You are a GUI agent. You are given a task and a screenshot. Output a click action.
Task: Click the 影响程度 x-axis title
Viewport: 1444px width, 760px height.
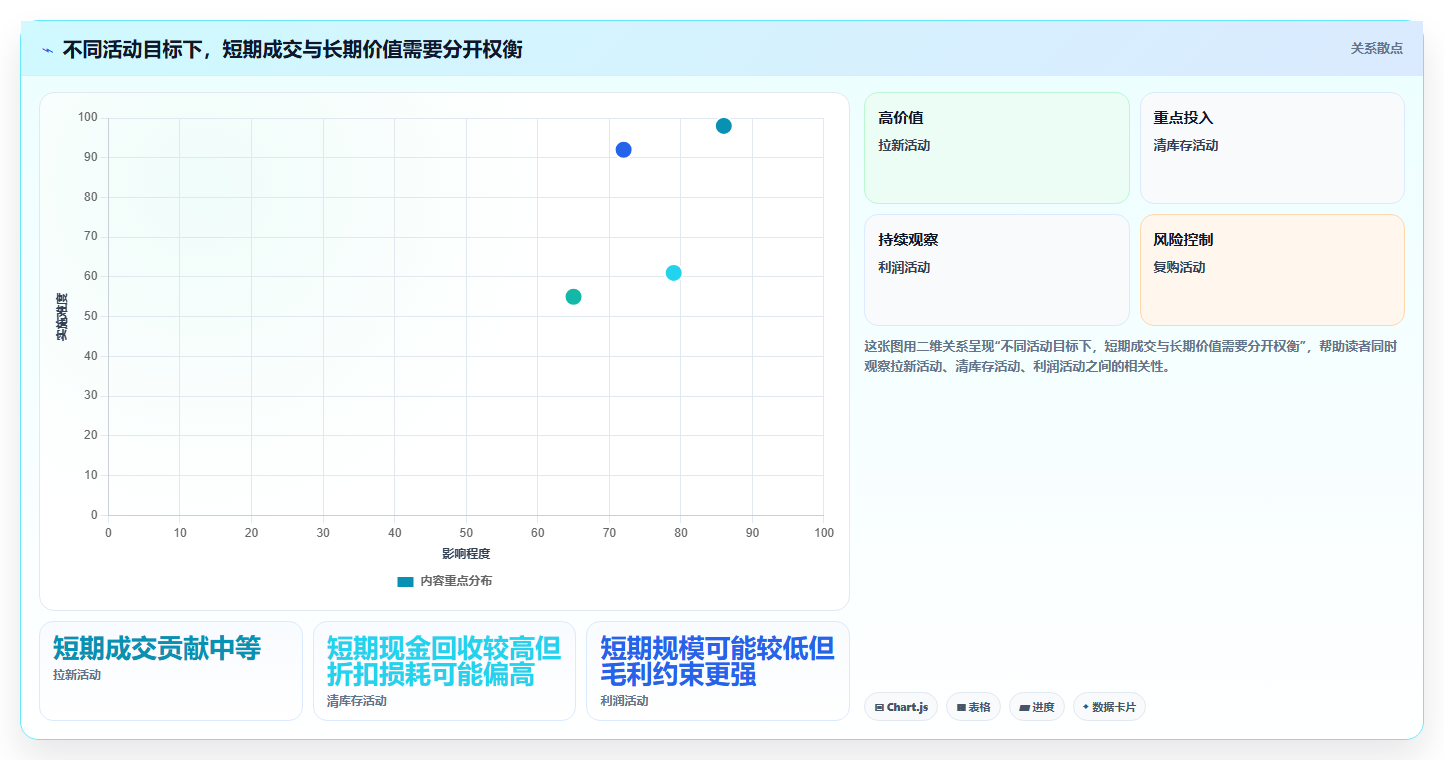point(466,554)
